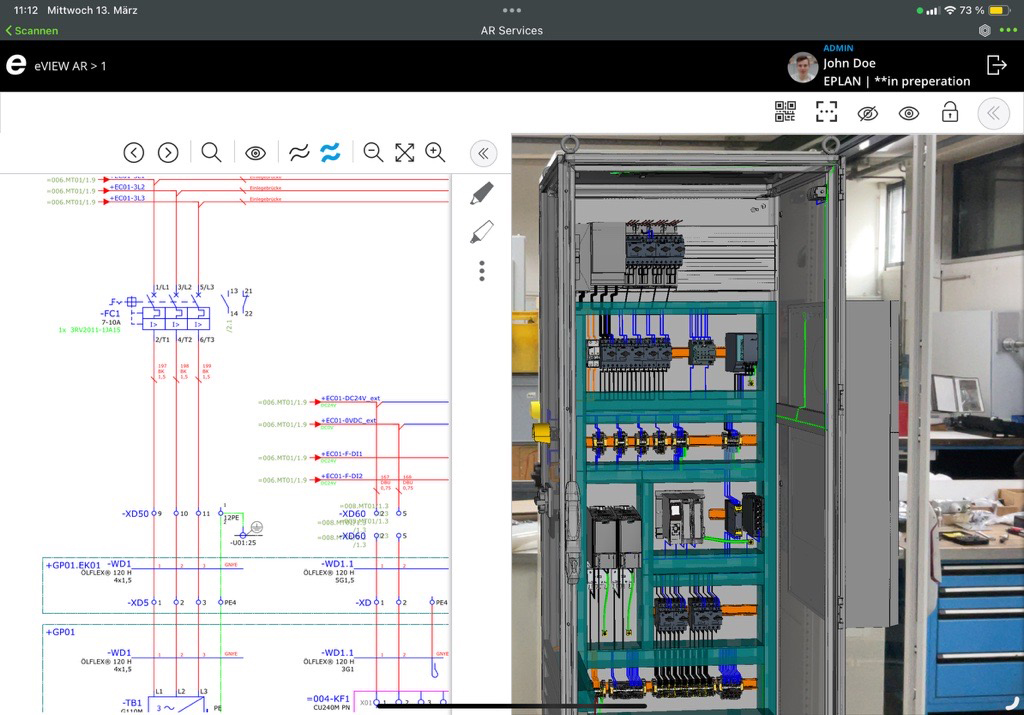
Task: Collapse AR panel with top-right double chevron
Action: pos(992,113)
